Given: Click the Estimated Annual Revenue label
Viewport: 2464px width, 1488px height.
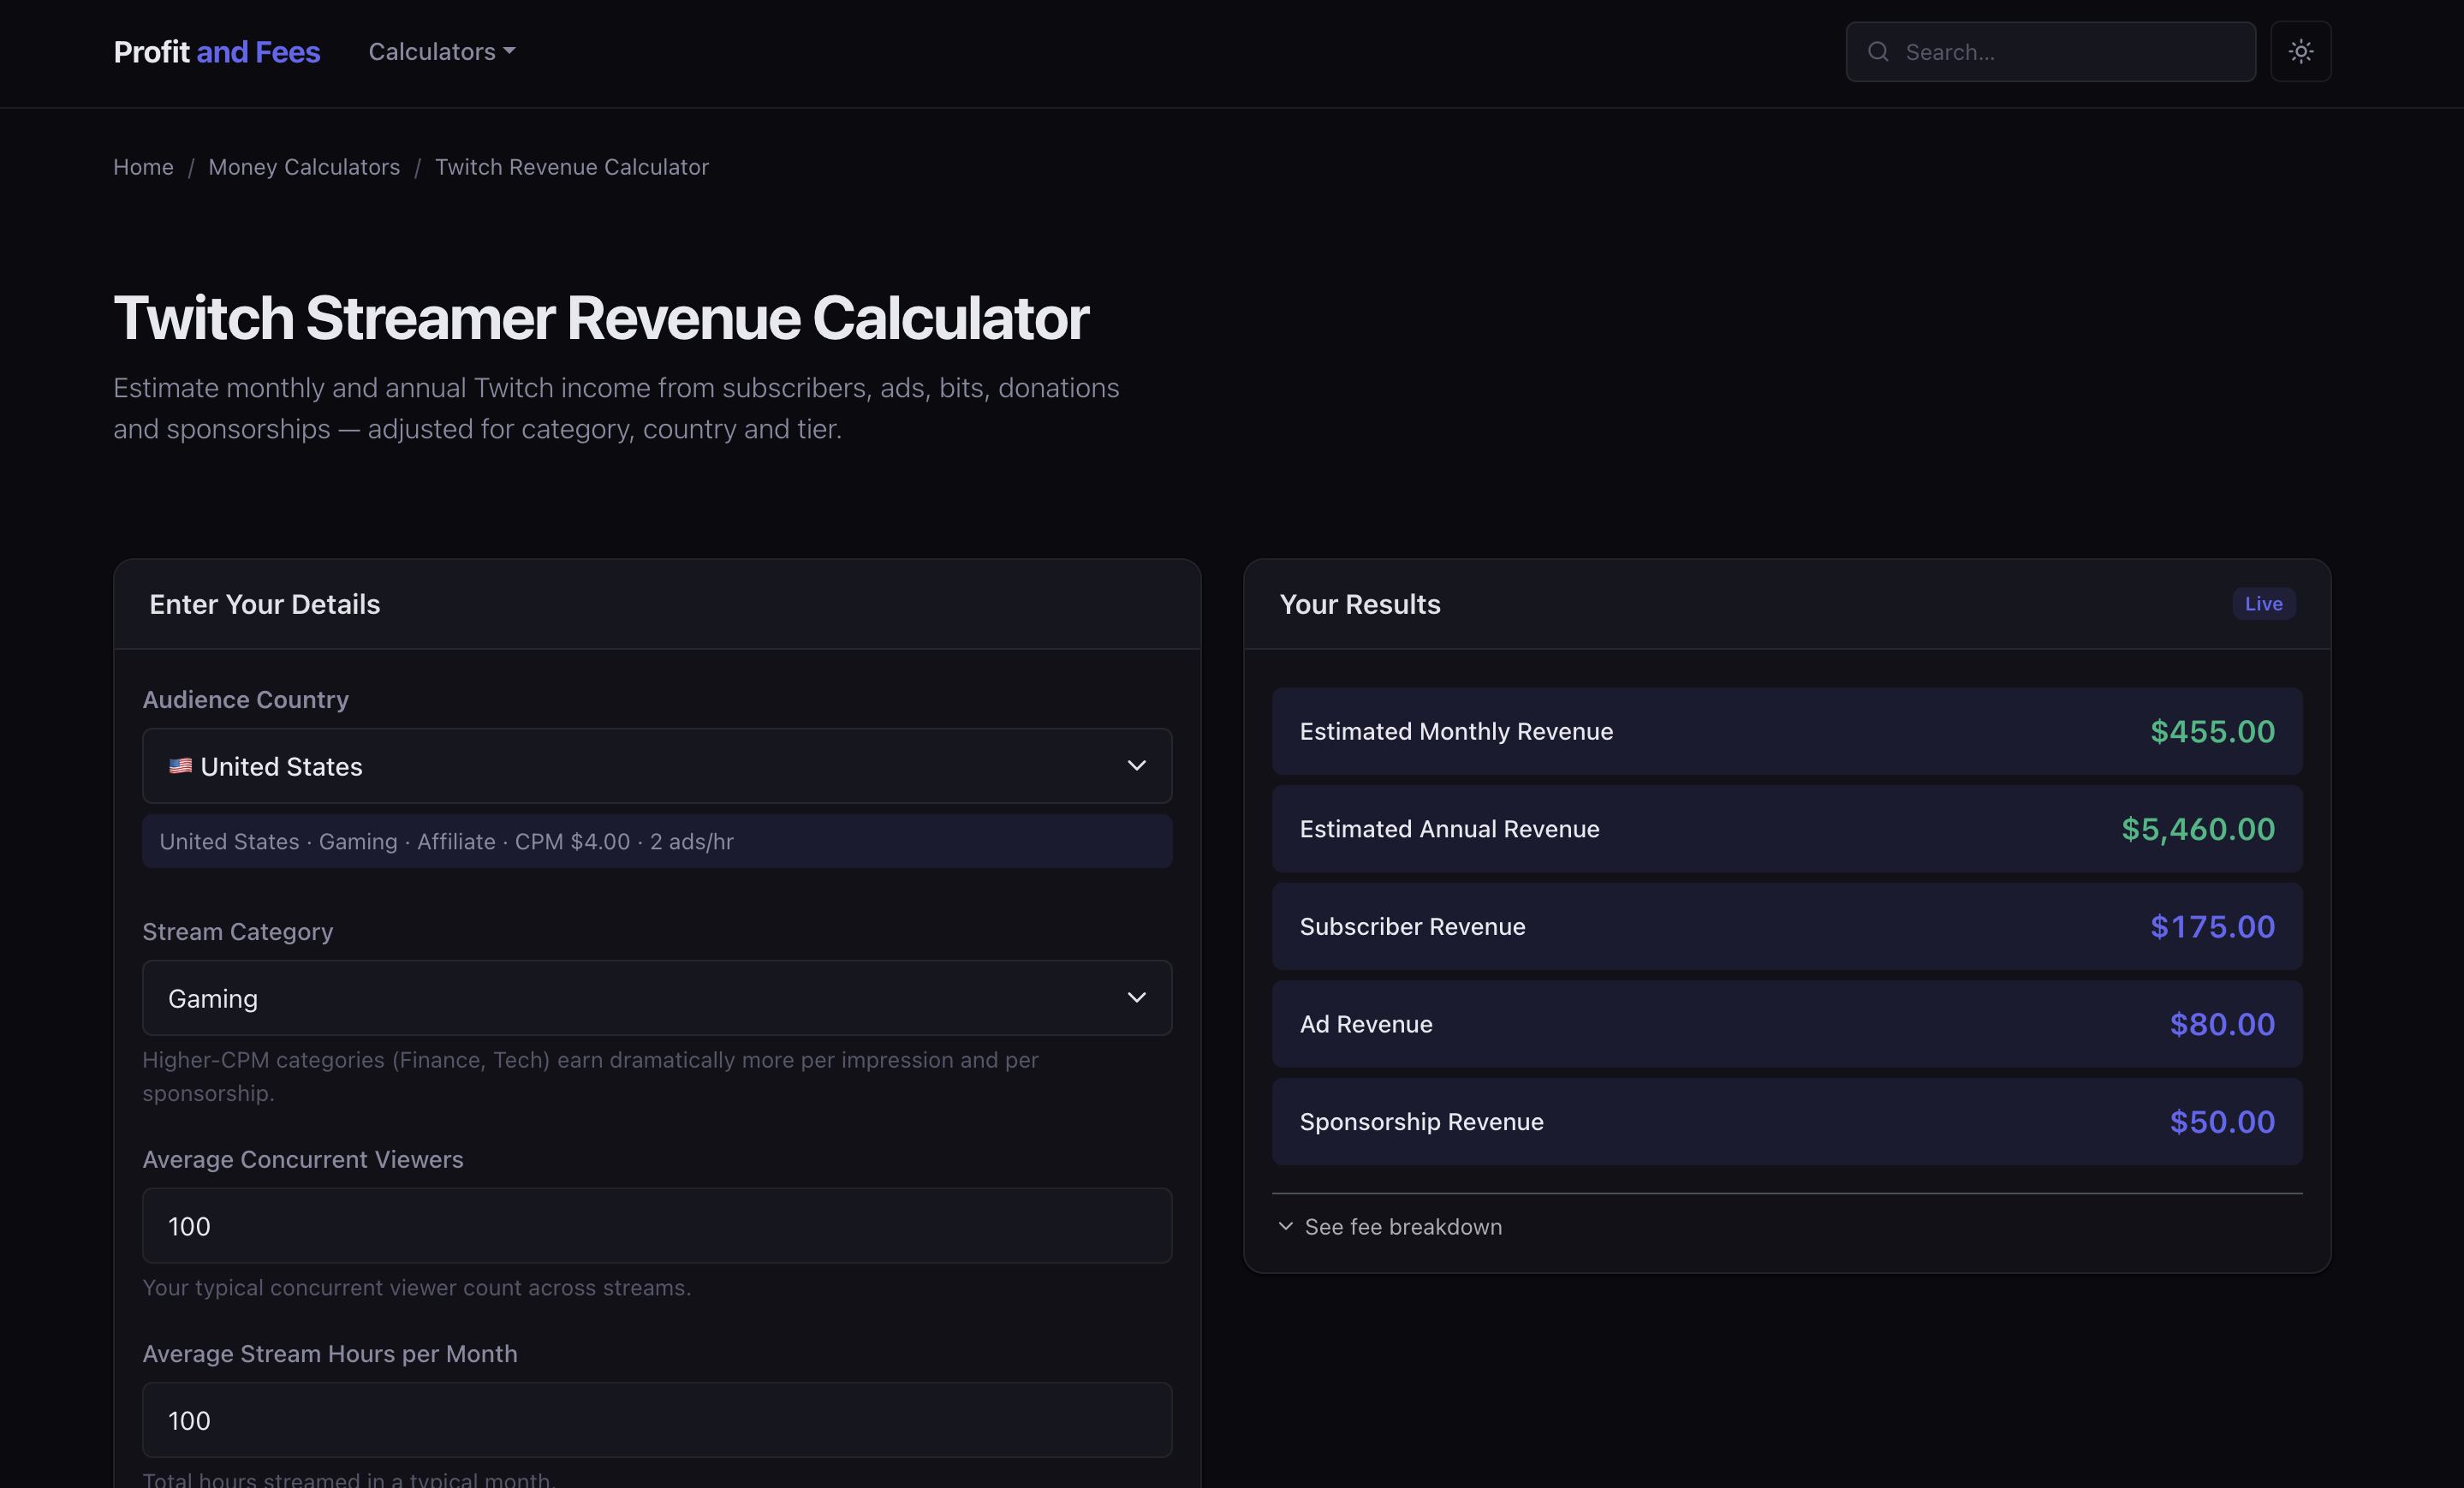Looking at the screenshot, I should [x=1449, y=829].
